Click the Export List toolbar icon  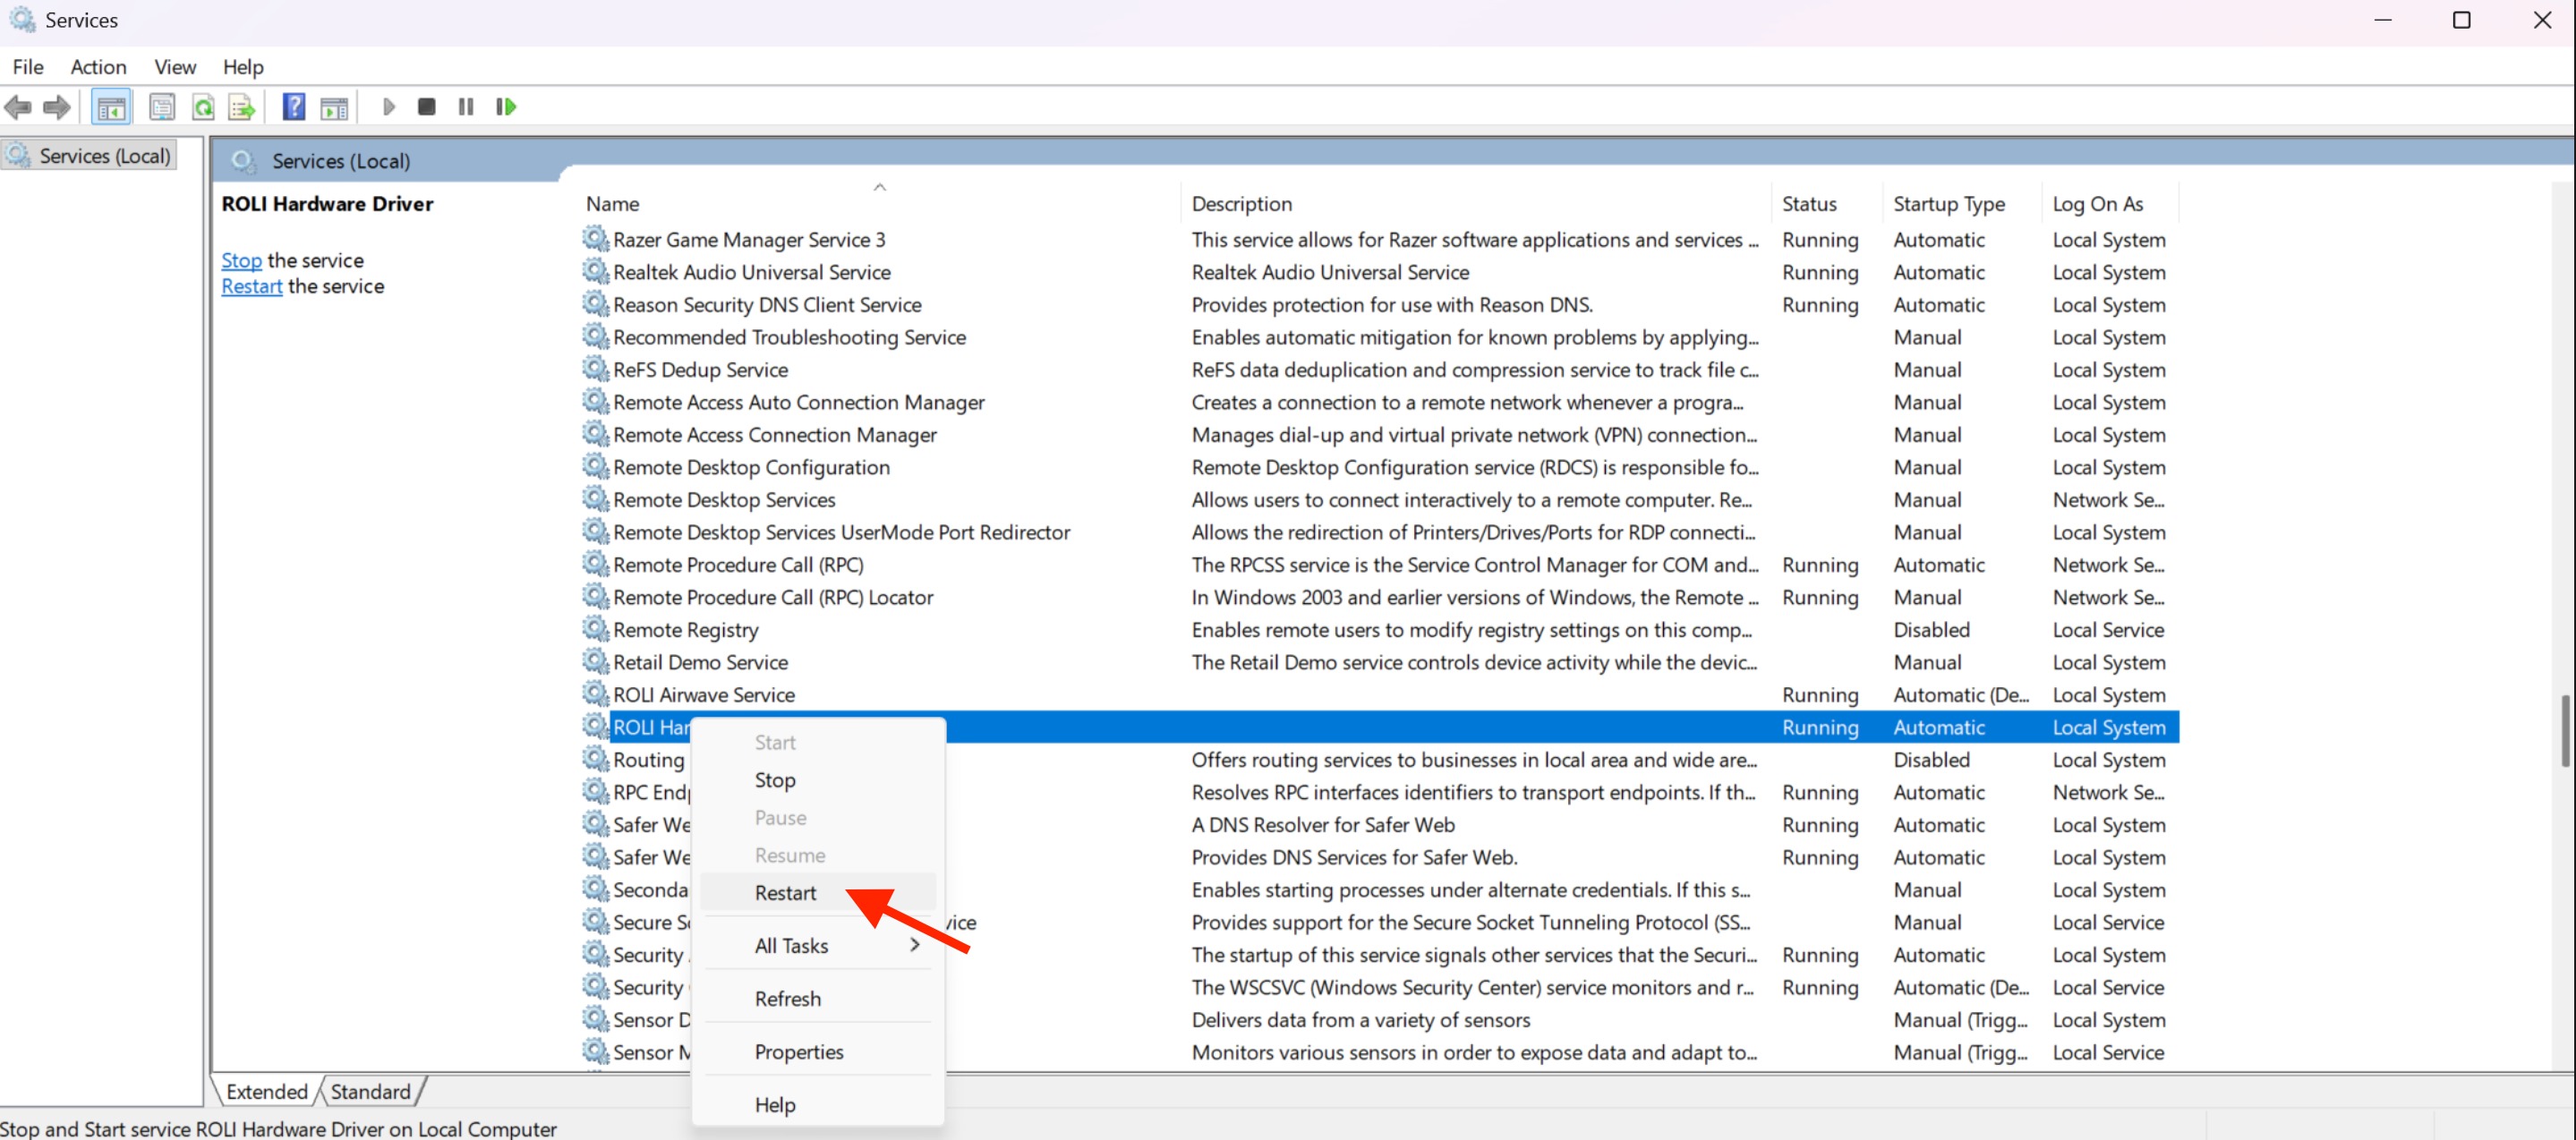[x=242, y=107]
